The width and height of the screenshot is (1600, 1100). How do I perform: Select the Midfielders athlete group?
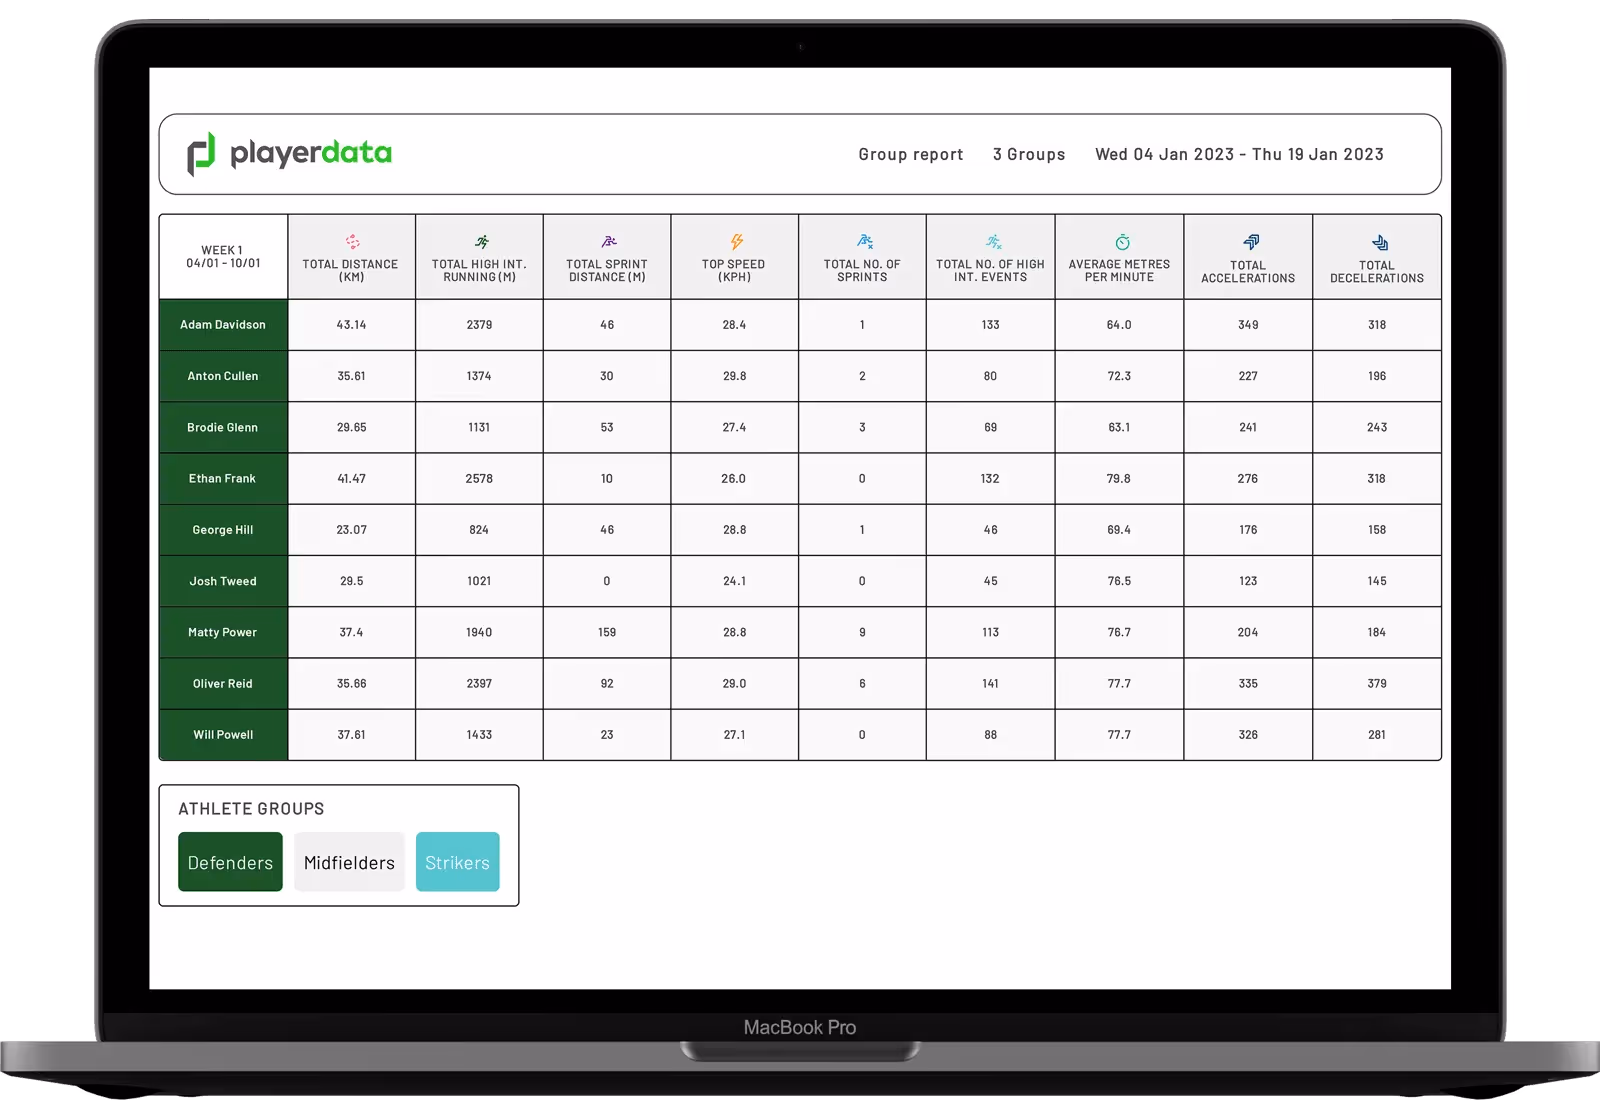click(349, 862)
